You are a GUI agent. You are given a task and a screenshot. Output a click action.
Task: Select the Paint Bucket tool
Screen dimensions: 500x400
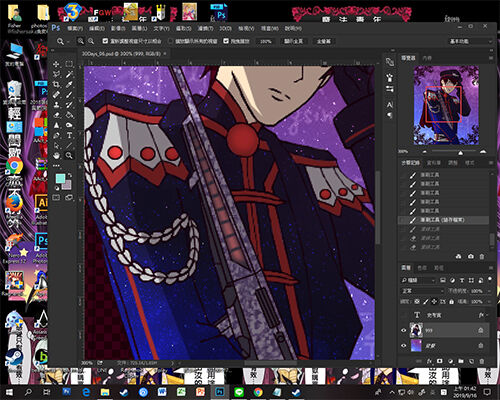[x=69, y=115]
